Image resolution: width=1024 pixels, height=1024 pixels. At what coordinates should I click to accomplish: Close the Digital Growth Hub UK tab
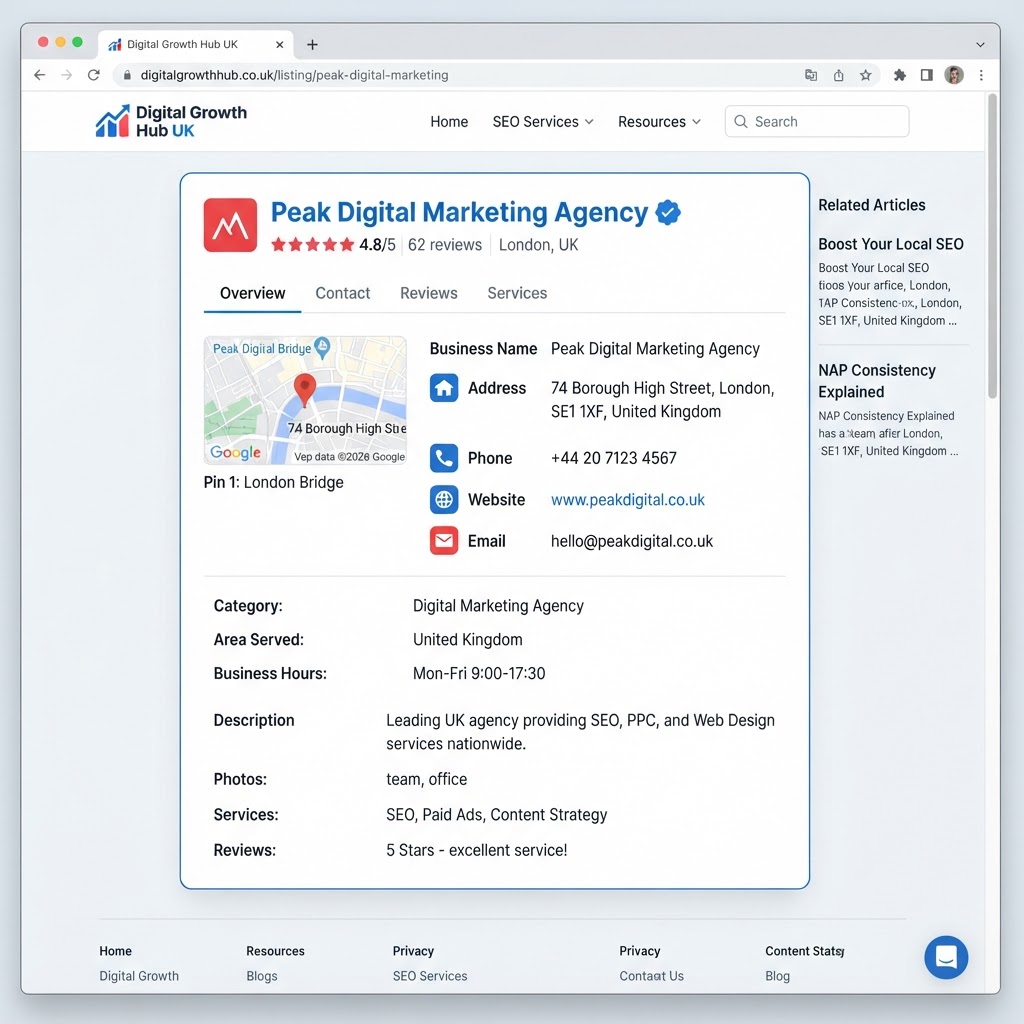tap(280, 44)
